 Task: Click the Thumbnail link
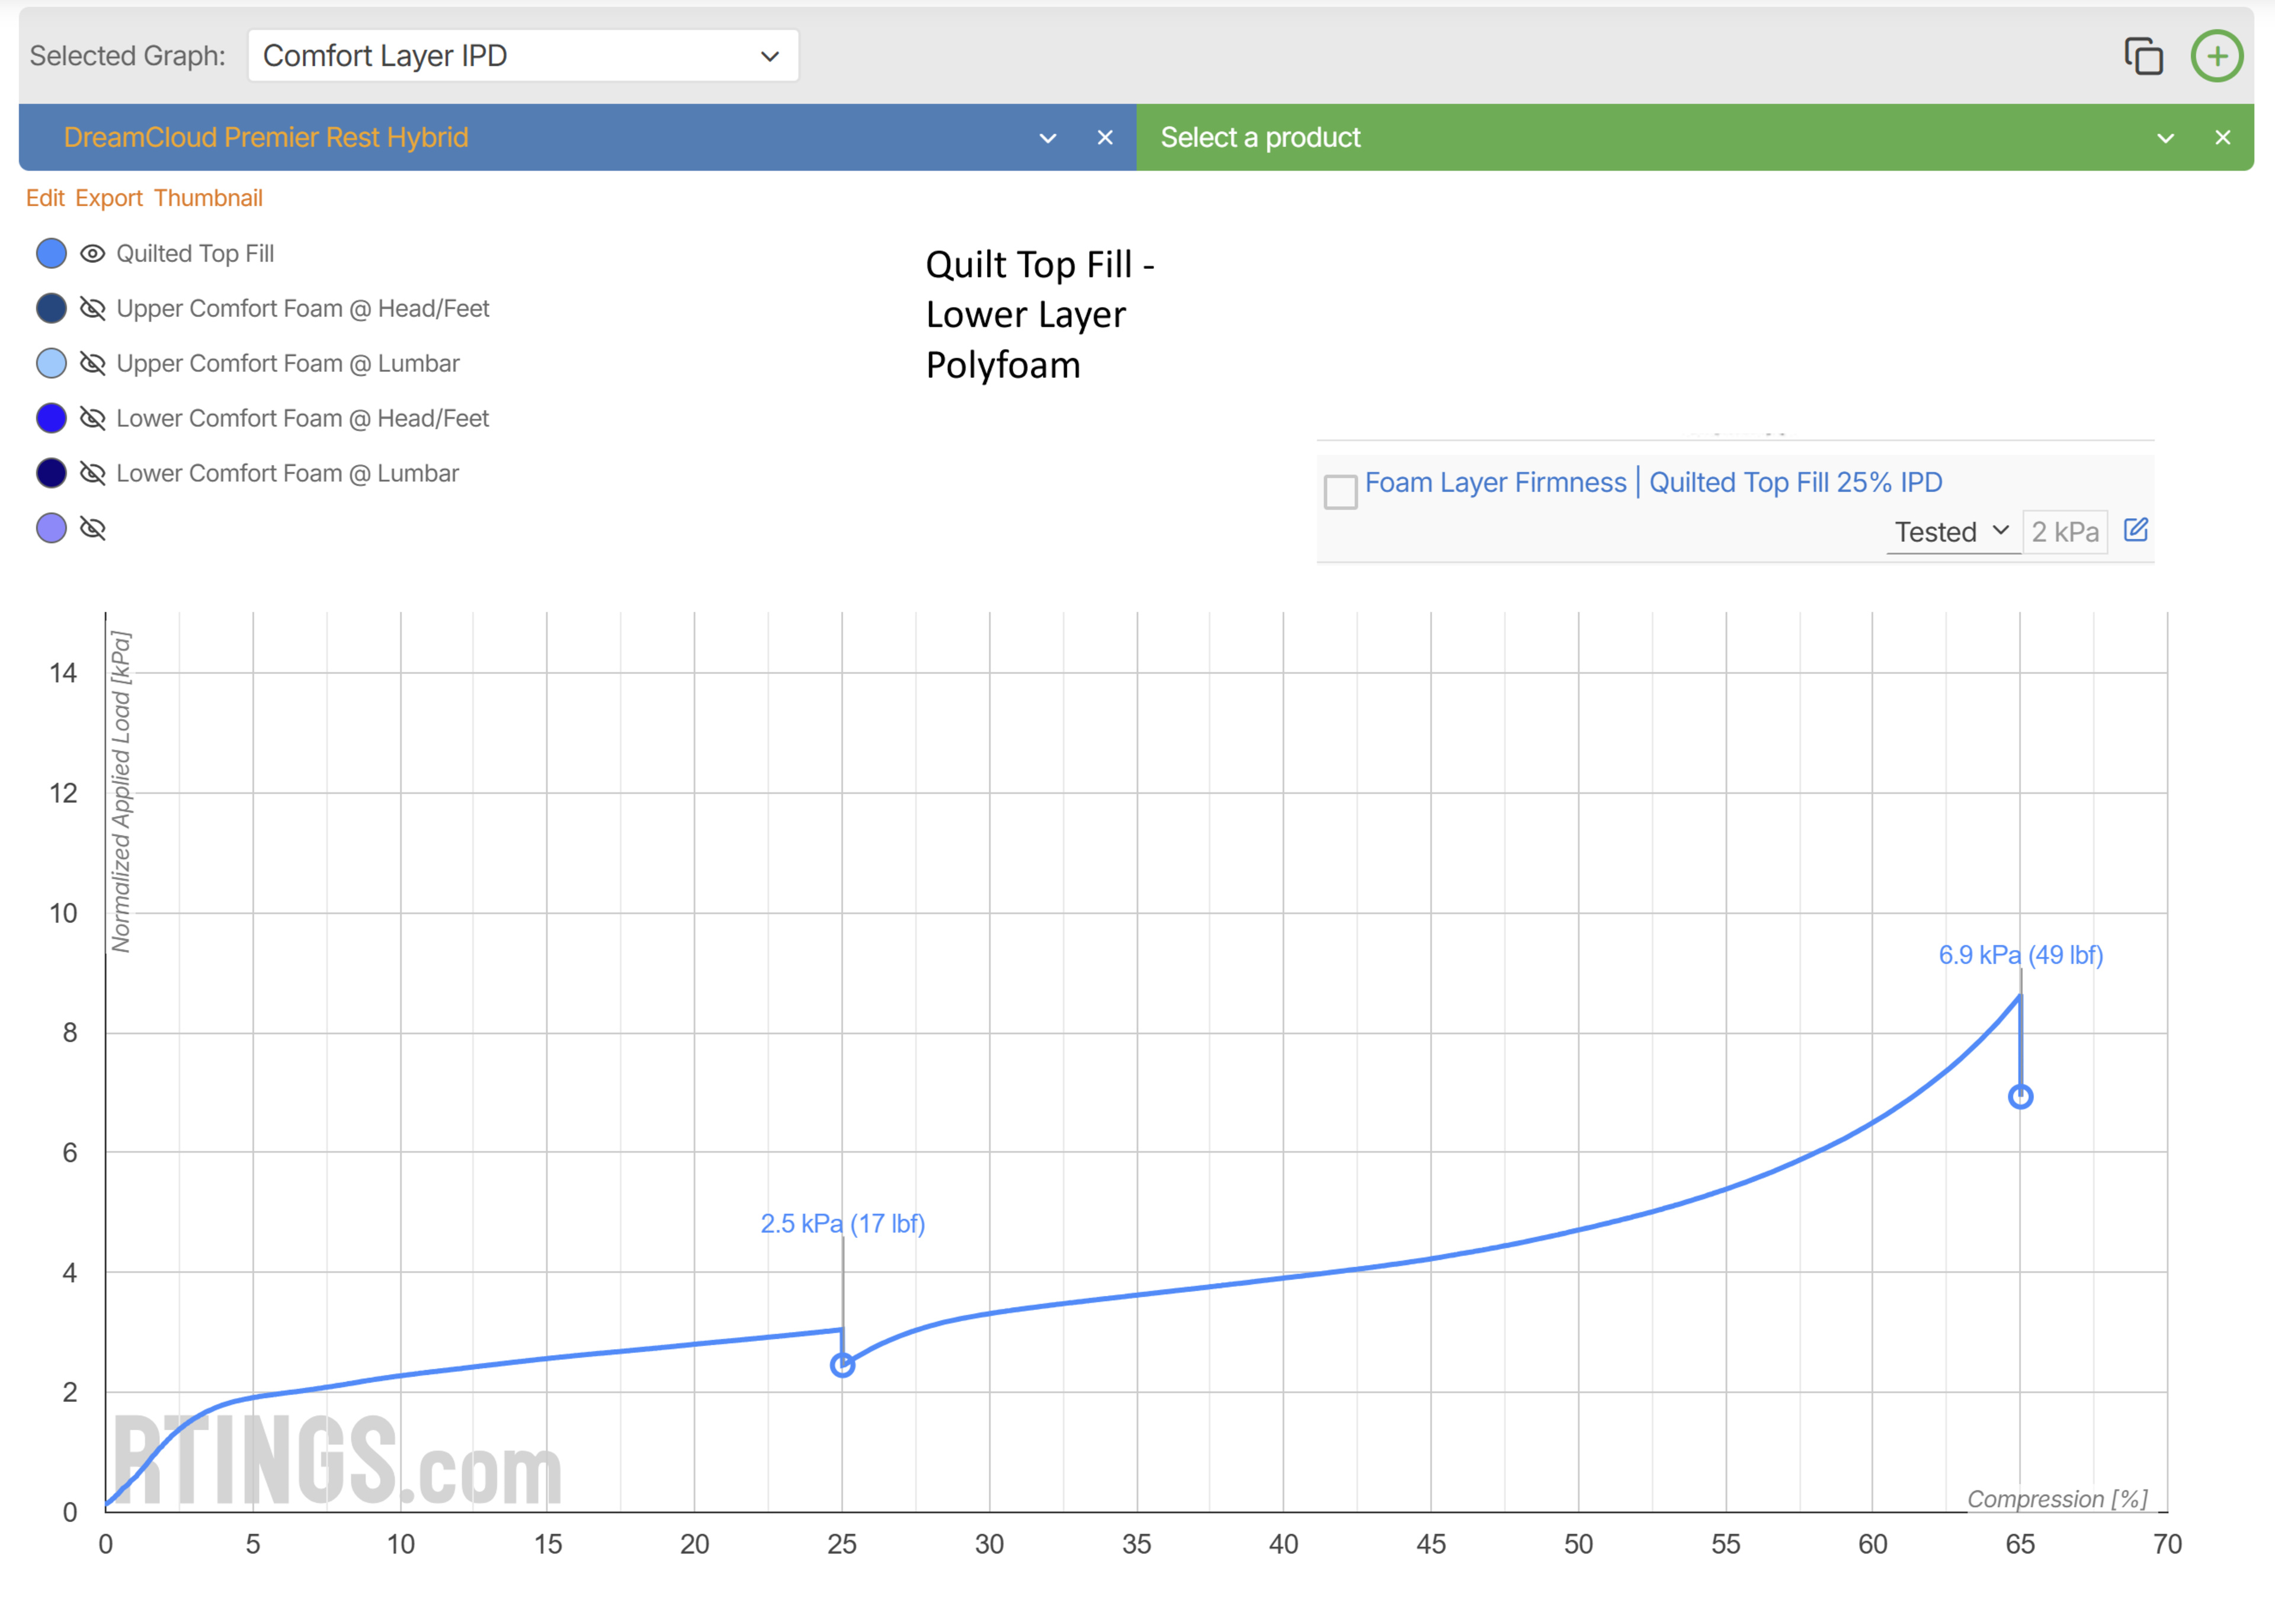[208, 198]
